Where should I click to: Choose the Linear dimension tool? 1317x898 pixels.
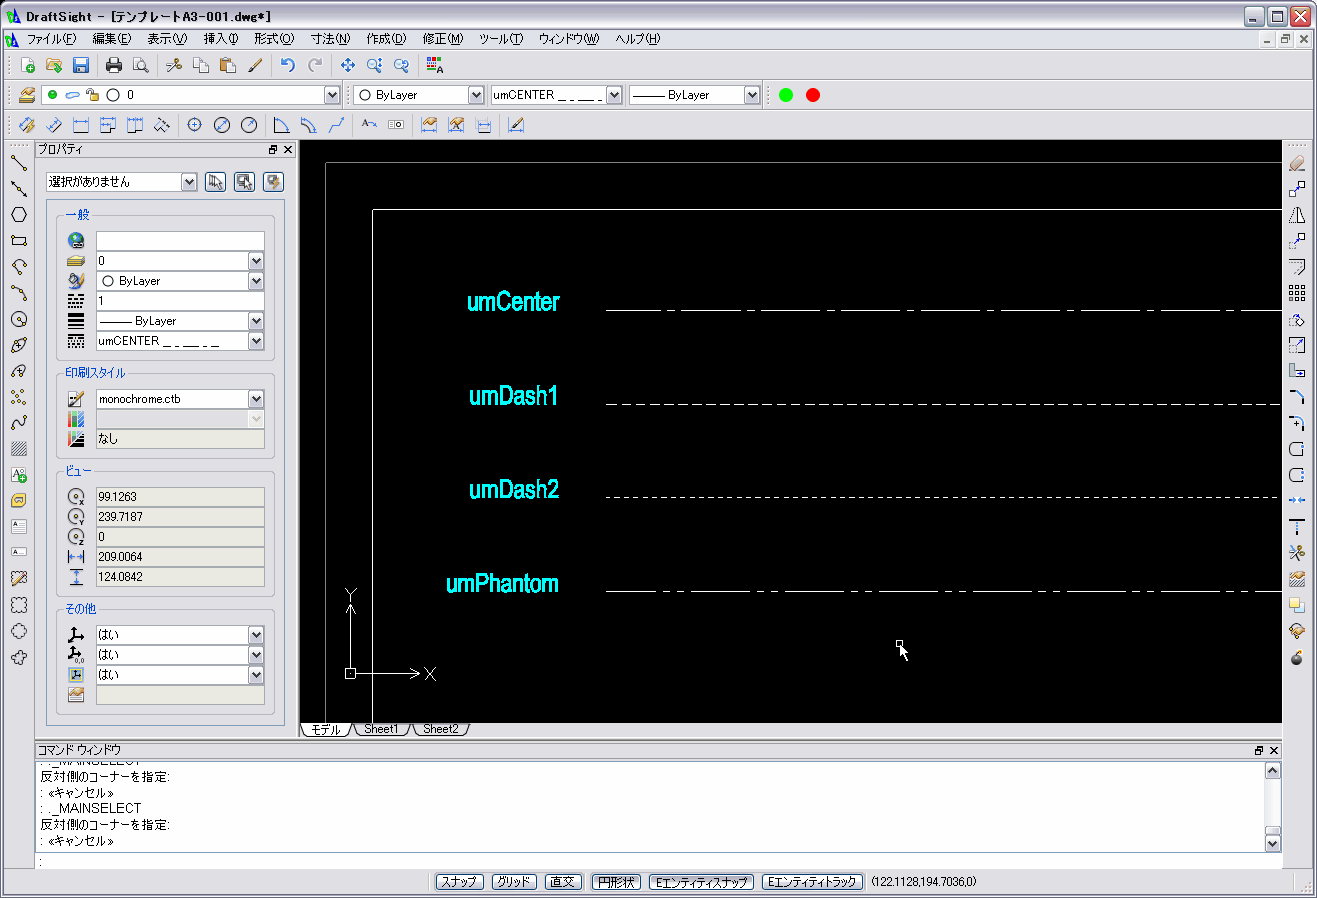(81, 125)
